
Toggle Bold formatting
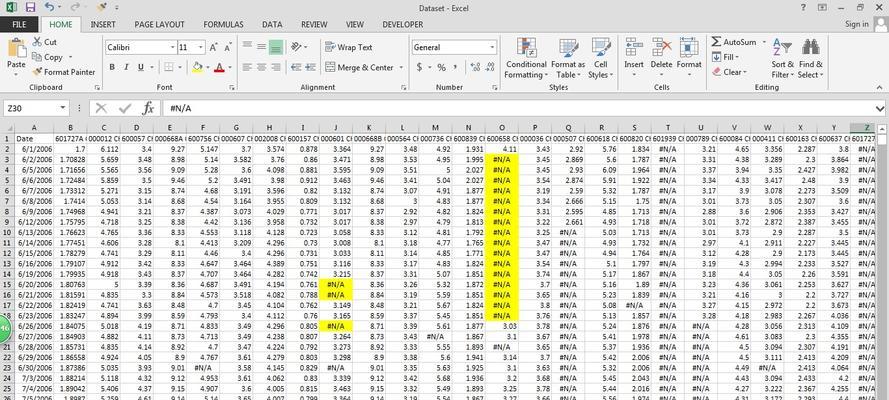coord(112,67)
